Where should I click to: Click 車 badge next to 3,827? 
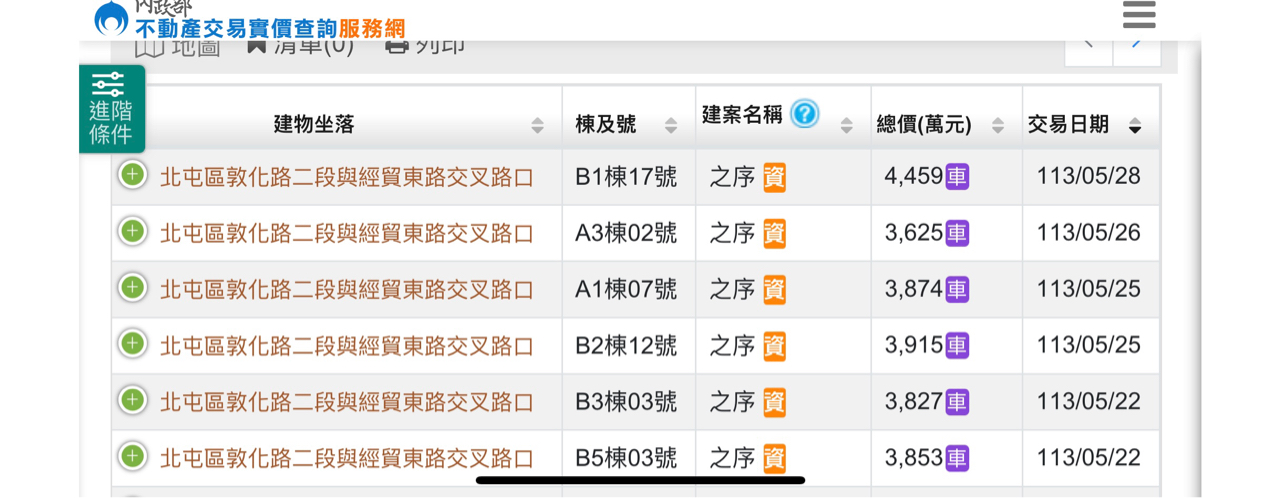click(x=957, y=402)
